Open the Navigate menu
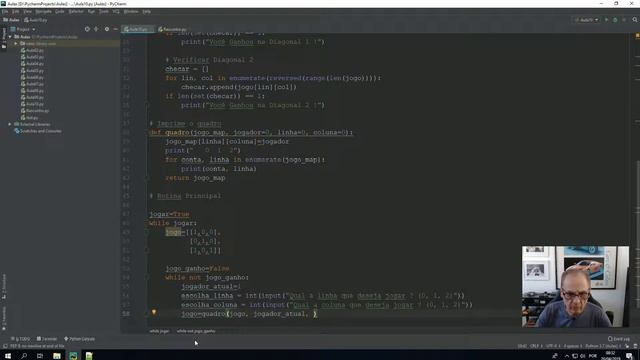The width and height of the screenshot is (640, 360). pos(43,11)
